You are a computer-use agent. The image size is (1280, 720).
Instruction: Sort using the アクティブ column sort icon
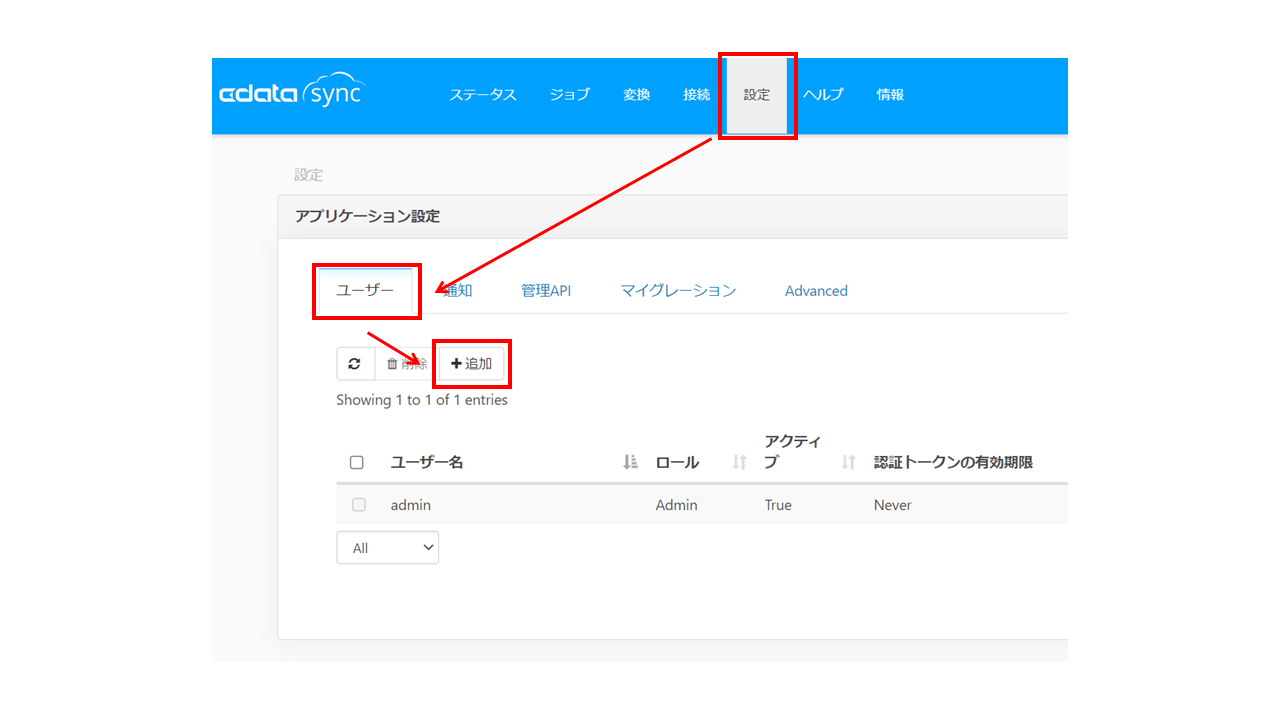[849, 462]
